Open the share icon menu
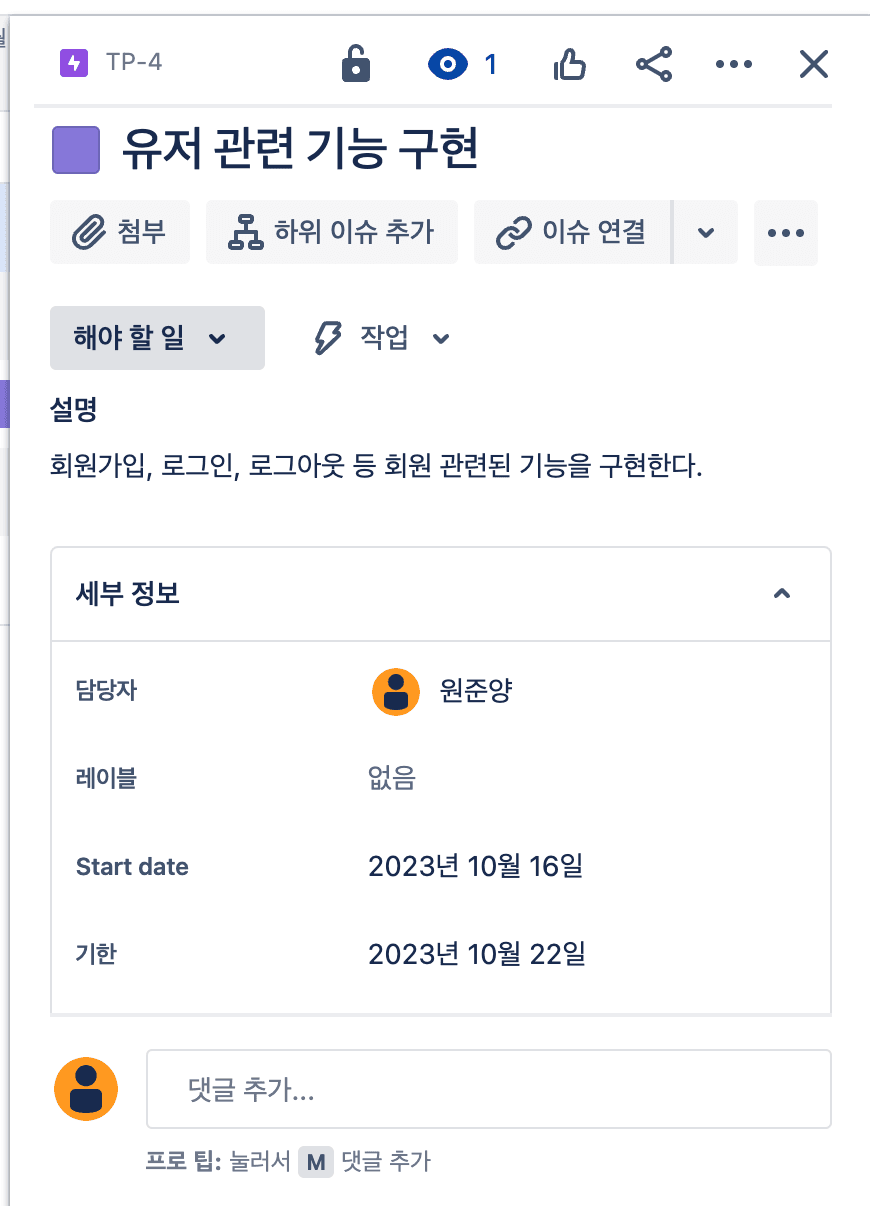This screenshot has width=870, height=1206. tap(654, 65)
